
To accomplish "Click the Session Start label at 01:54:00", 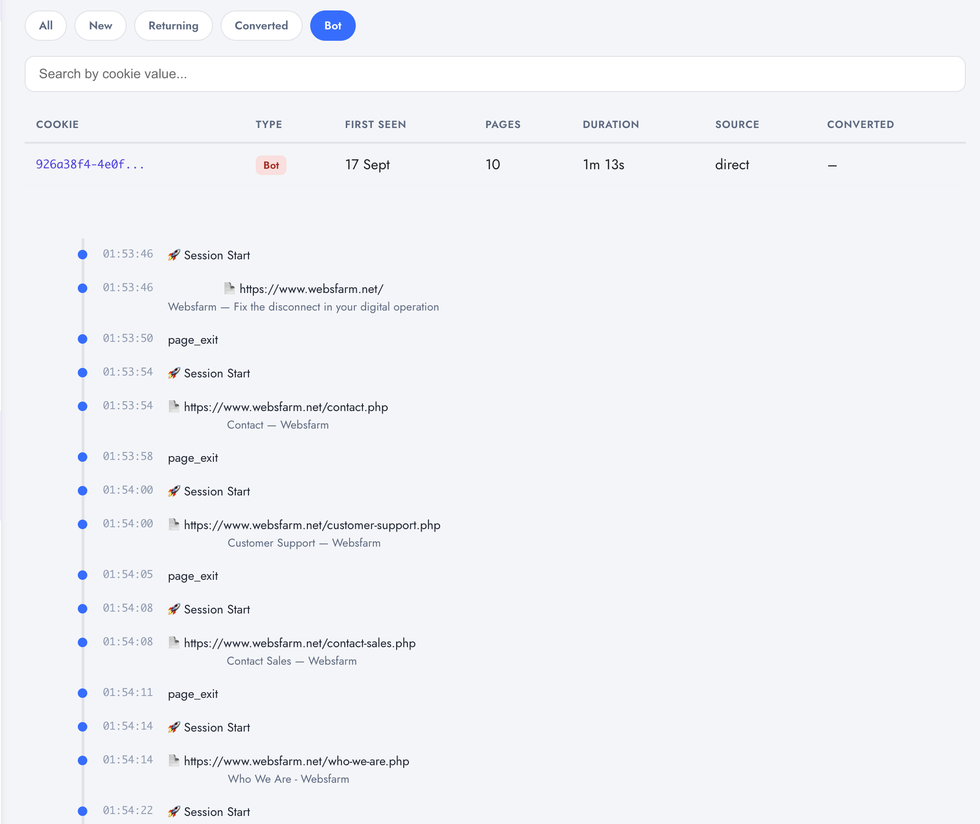I will click(217, 491).
